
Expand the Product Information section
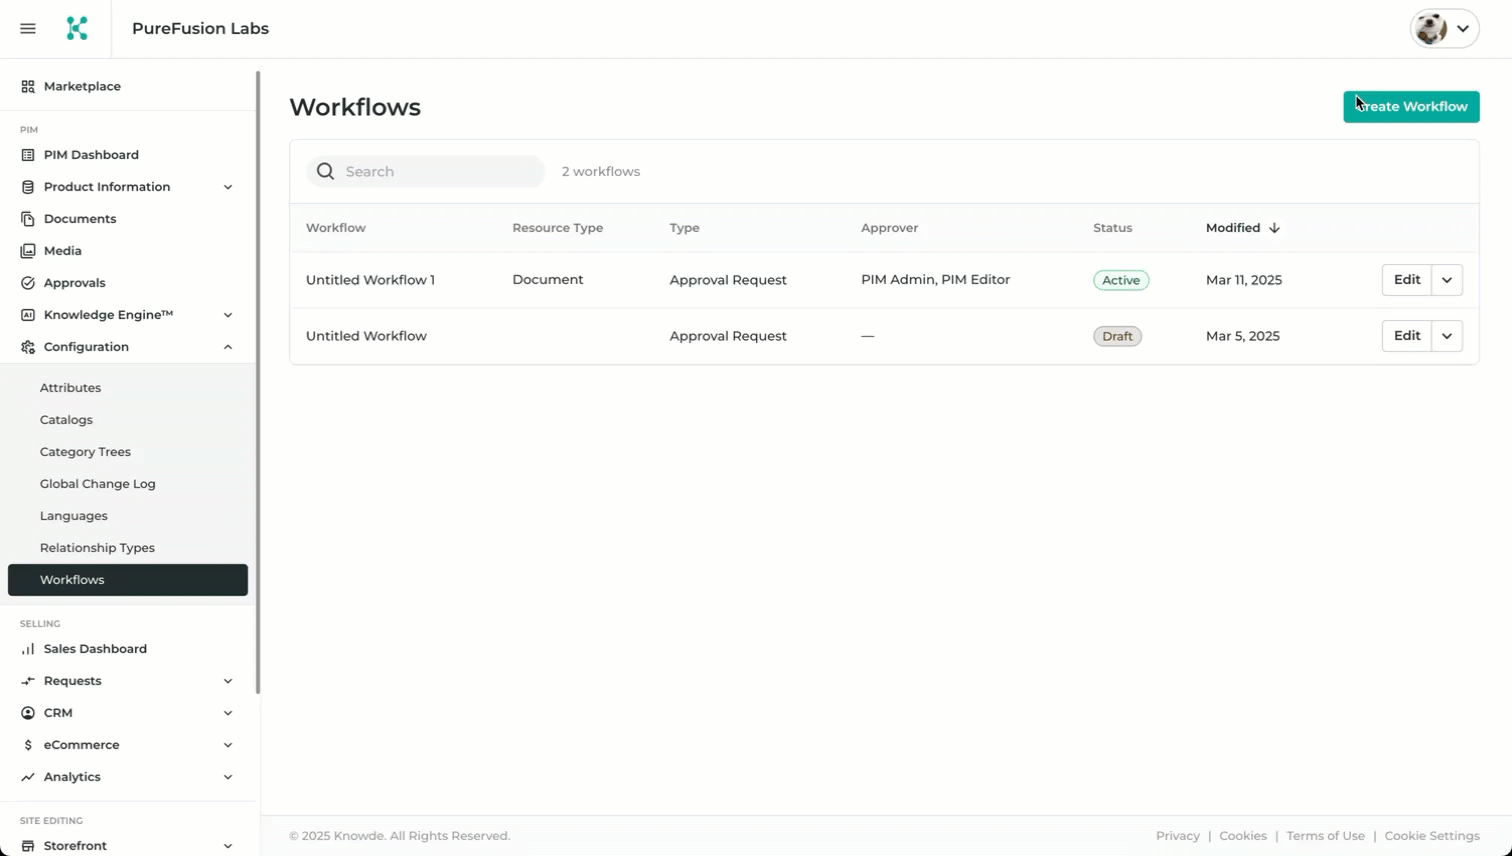pyautogui.click(x=228, y=187)
